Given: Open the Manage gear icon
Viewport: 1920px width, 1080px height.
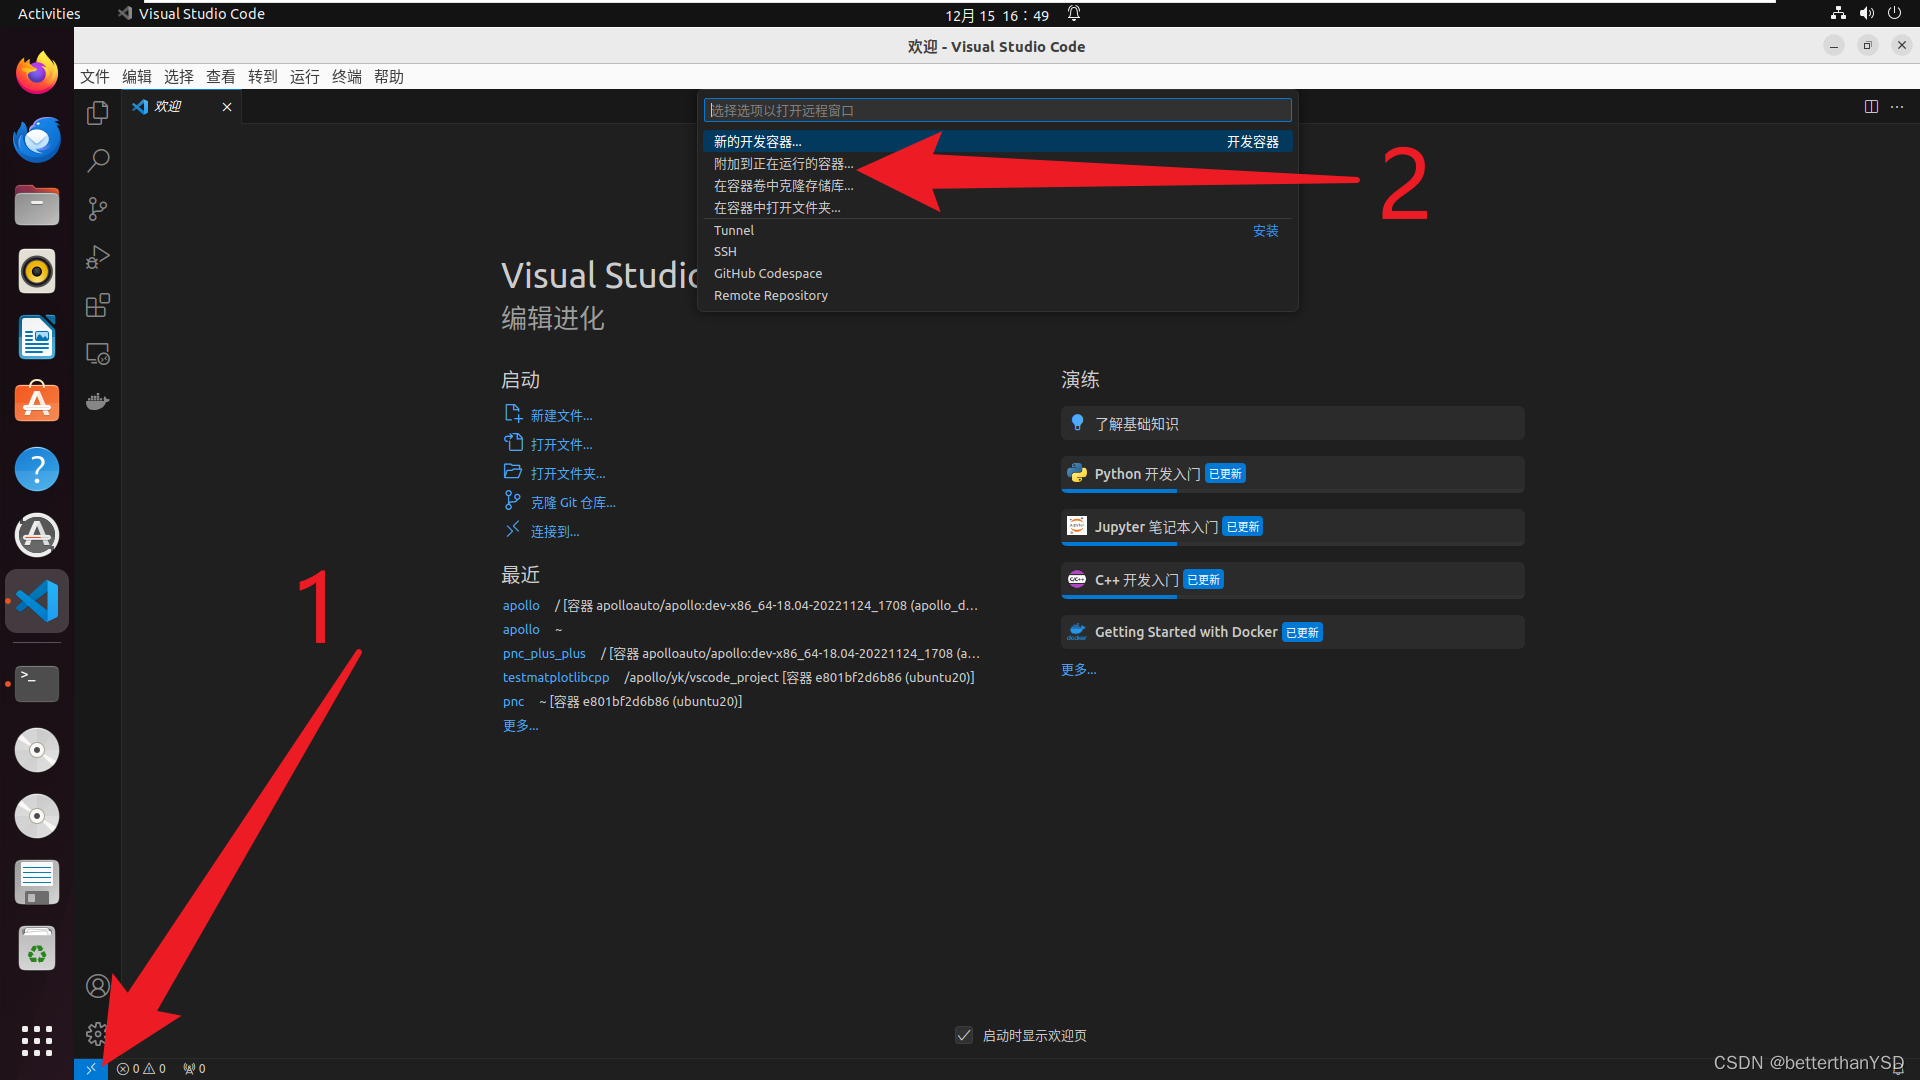Looking at the screenshot, I should pos(96,1033).
